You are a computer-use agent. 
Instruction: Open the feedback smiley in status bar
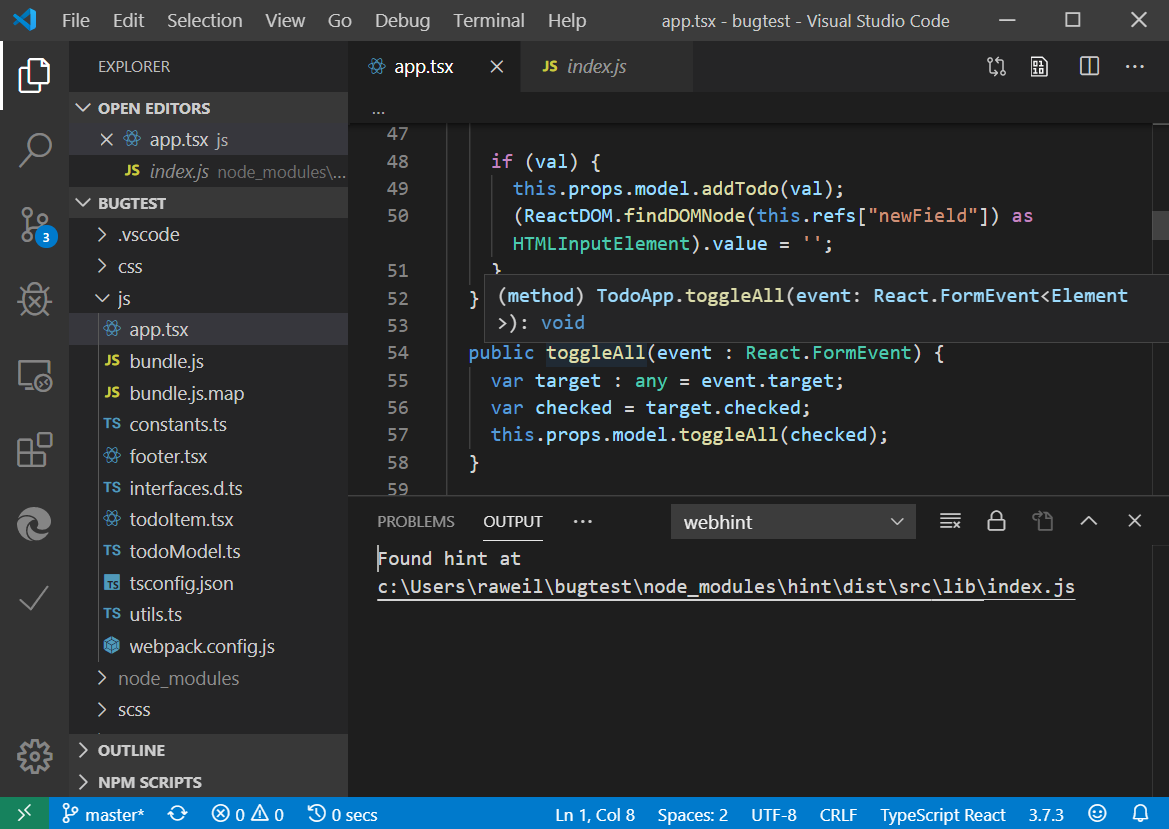tap(1097, 813)
